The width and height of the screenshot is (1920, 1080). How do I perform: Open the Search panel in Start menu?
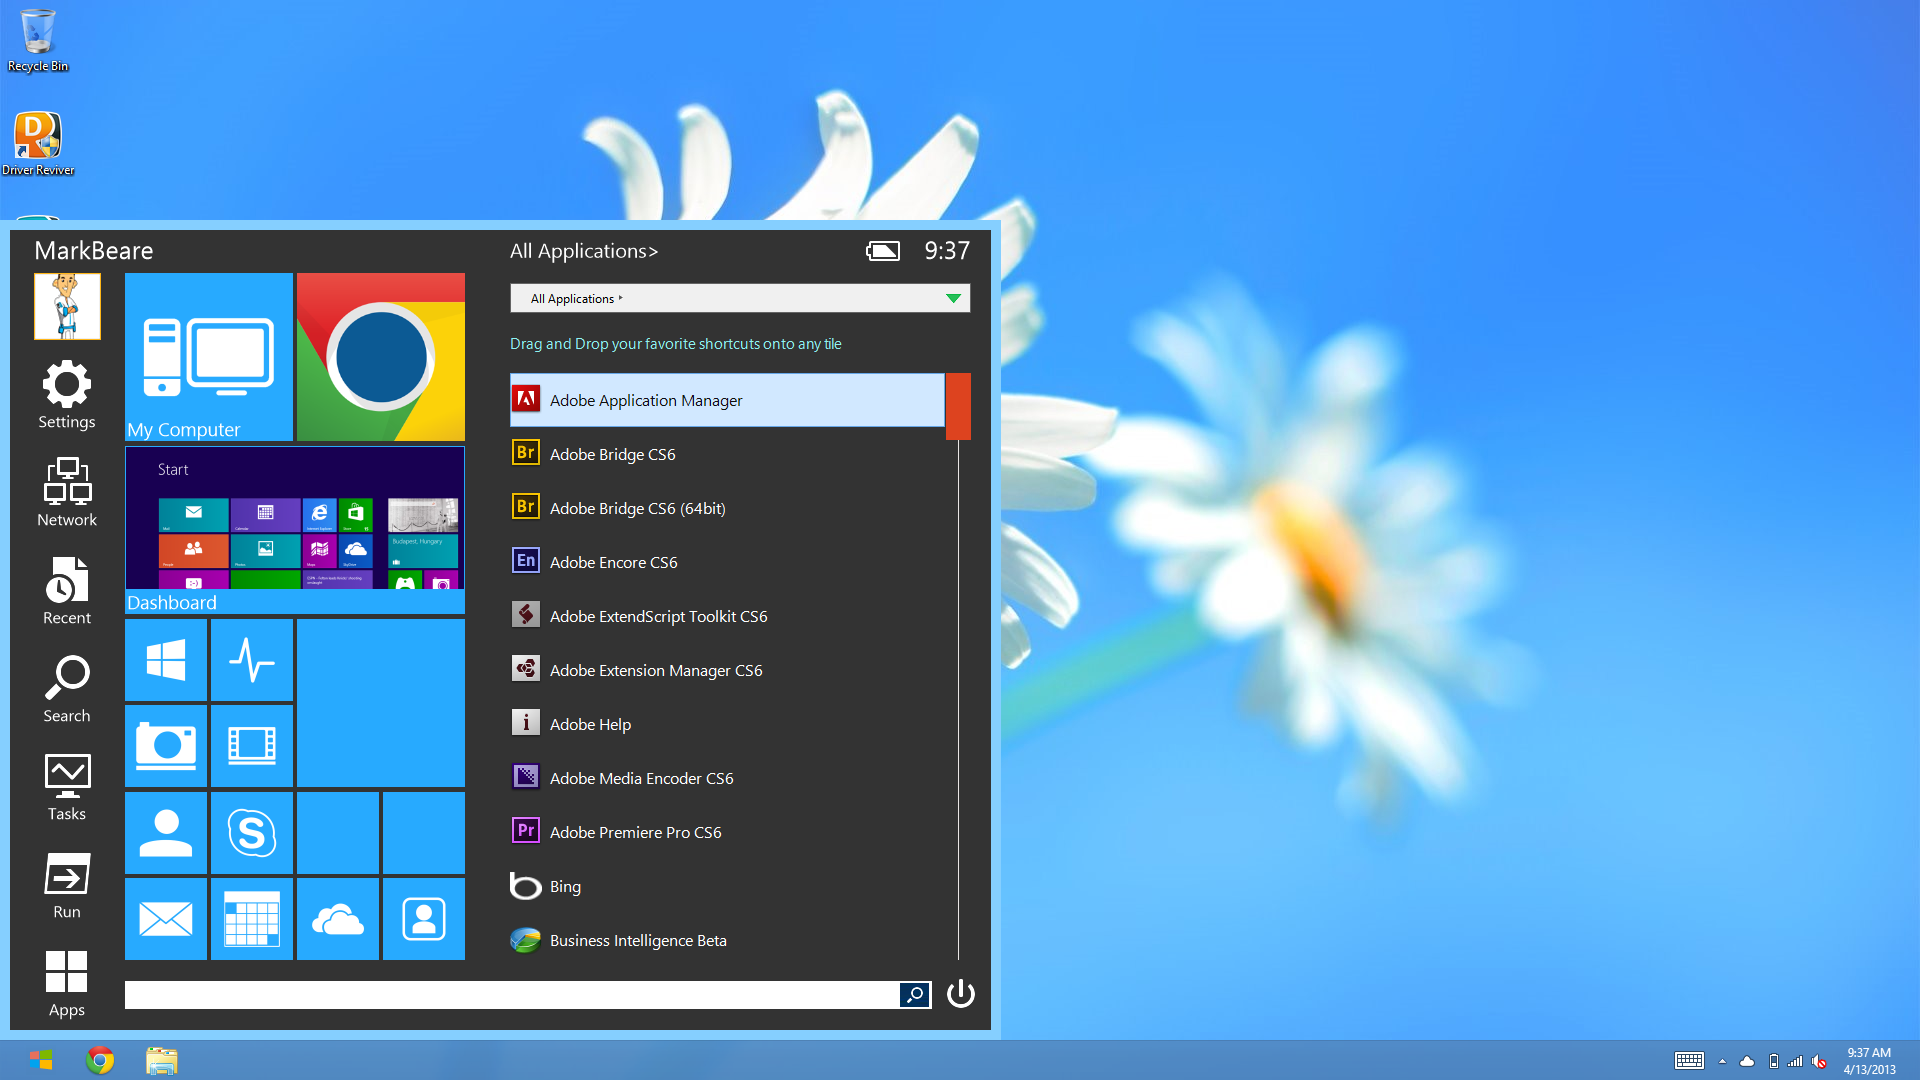pos(69,686)
